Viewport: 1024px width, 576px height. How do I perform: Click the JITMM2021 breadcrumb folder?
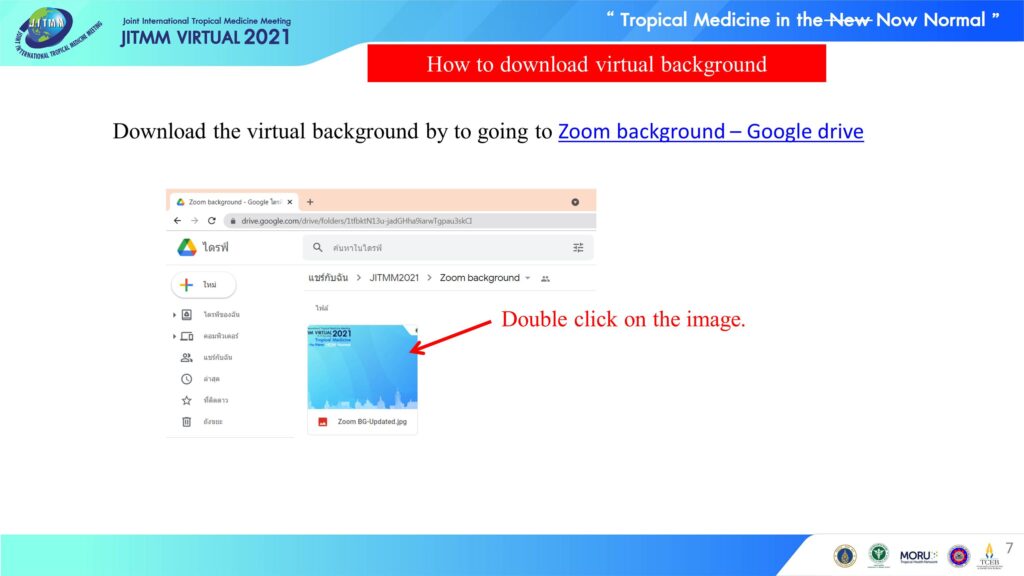click(x=394, y=278)
